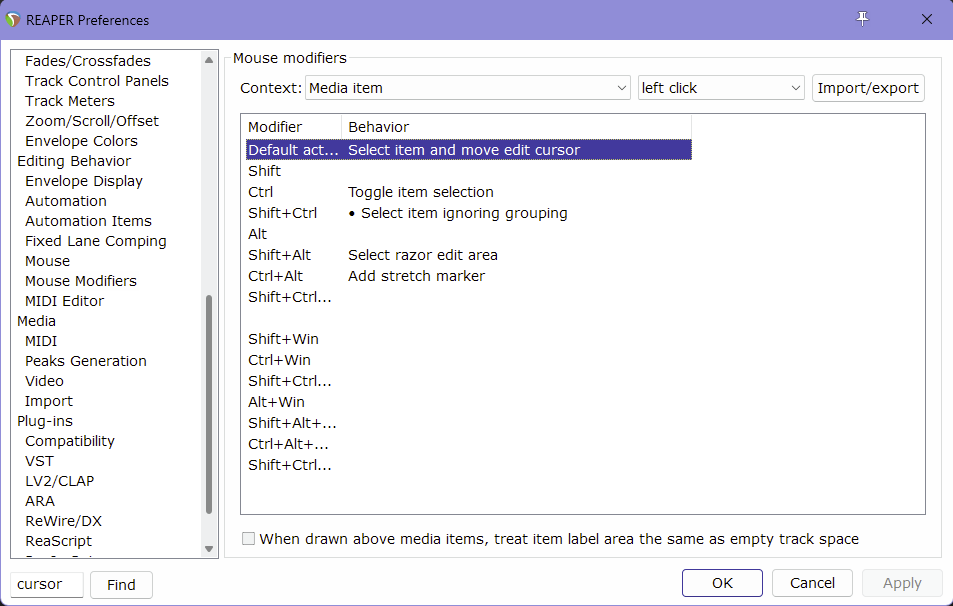This screenshot has height=606, width=953.
Task: Open the left click action dropdown
Action: pos(721,88)
